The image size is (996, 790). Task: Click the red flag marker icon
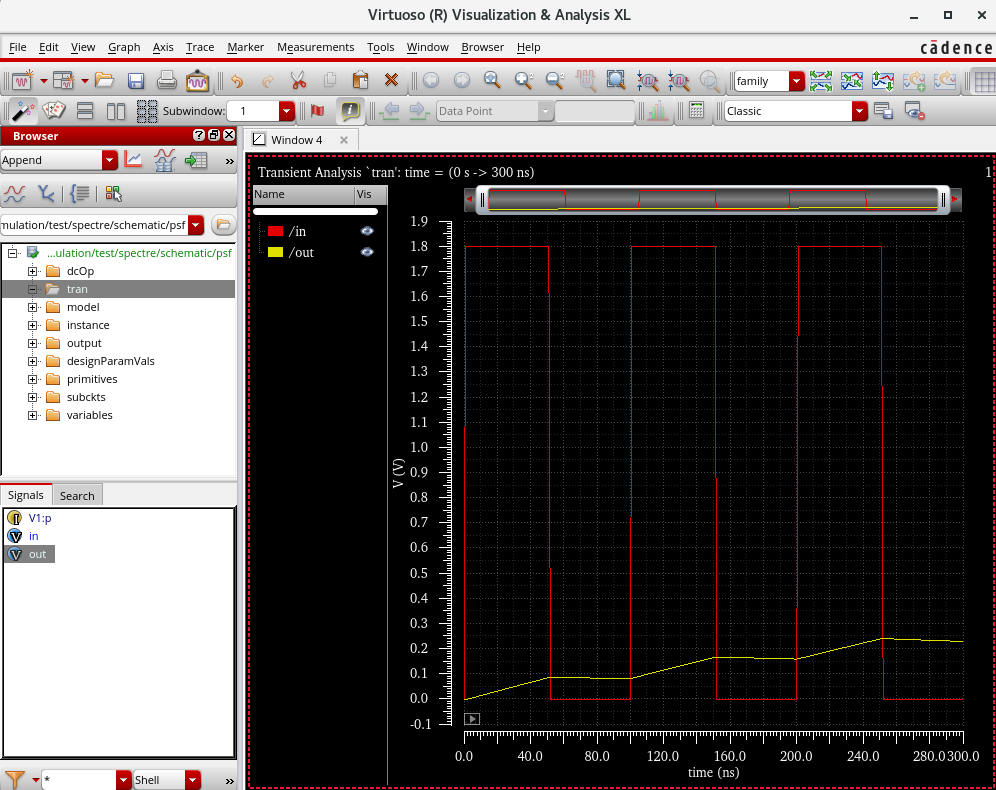[x=318, y=111]
